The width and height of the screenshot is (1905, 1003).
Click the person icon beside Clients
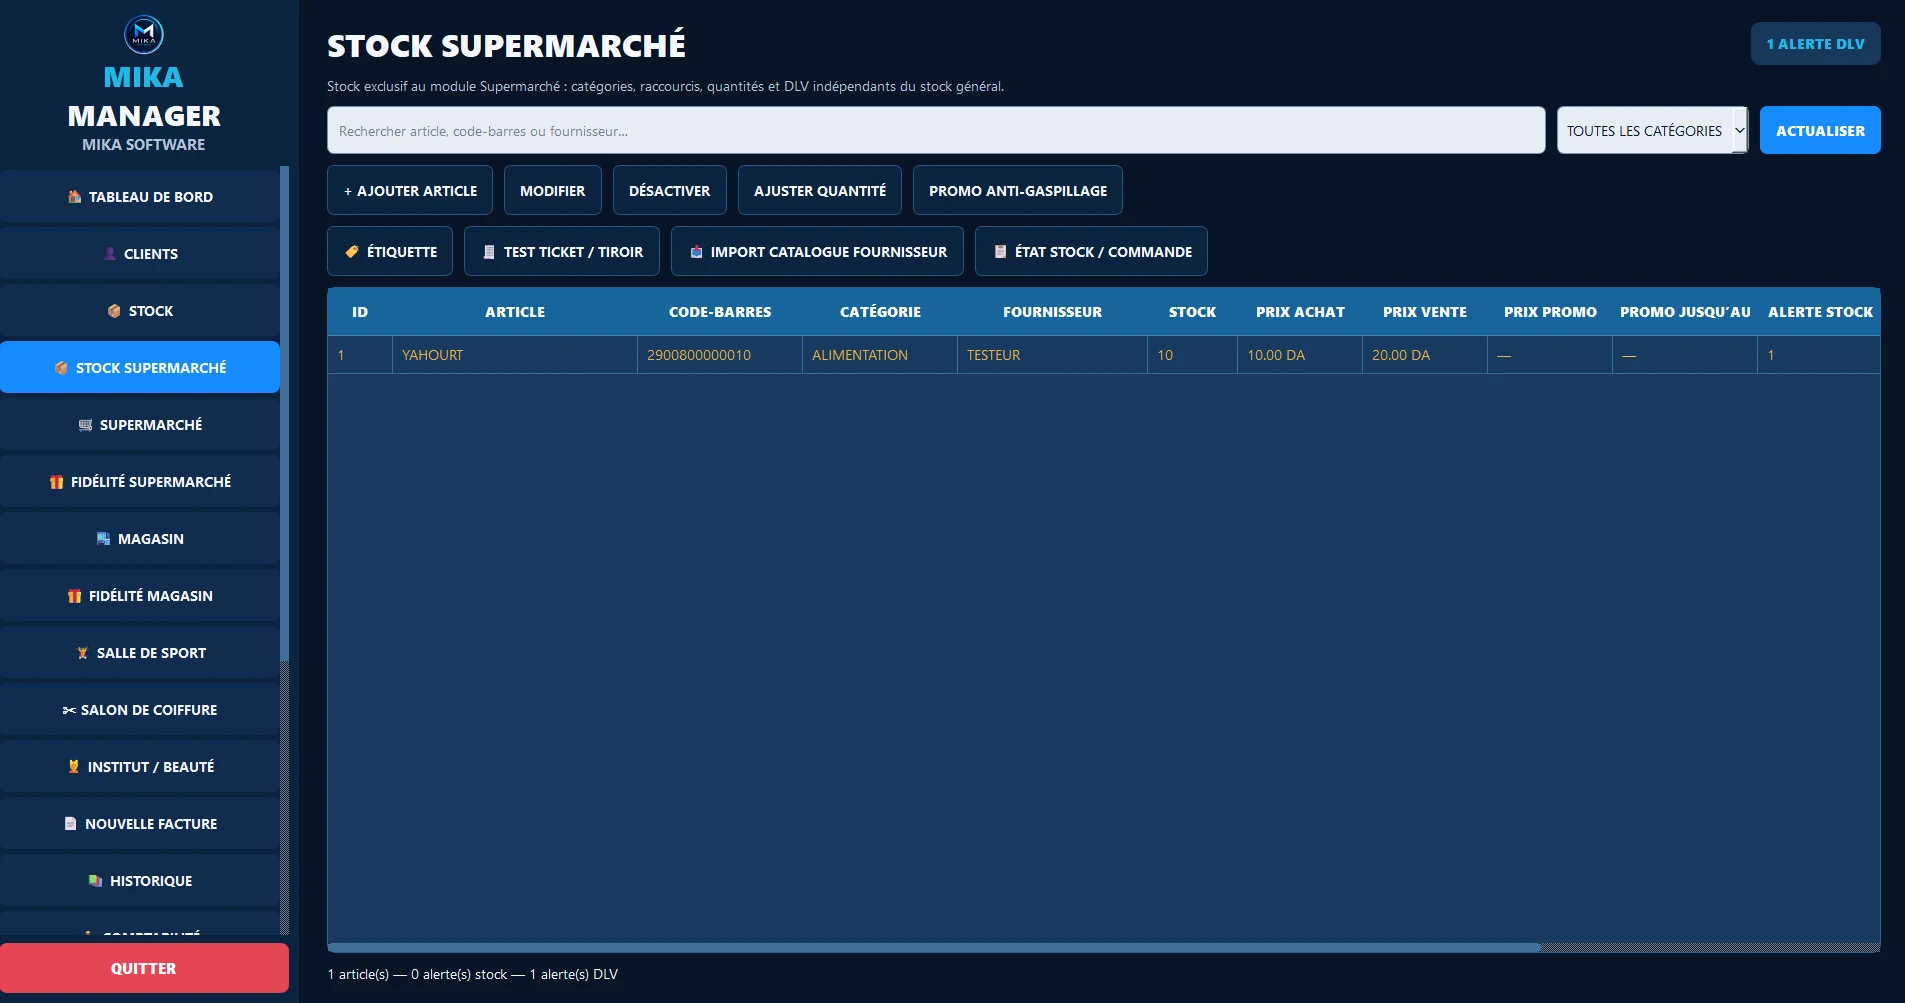[x=110, y=254]
